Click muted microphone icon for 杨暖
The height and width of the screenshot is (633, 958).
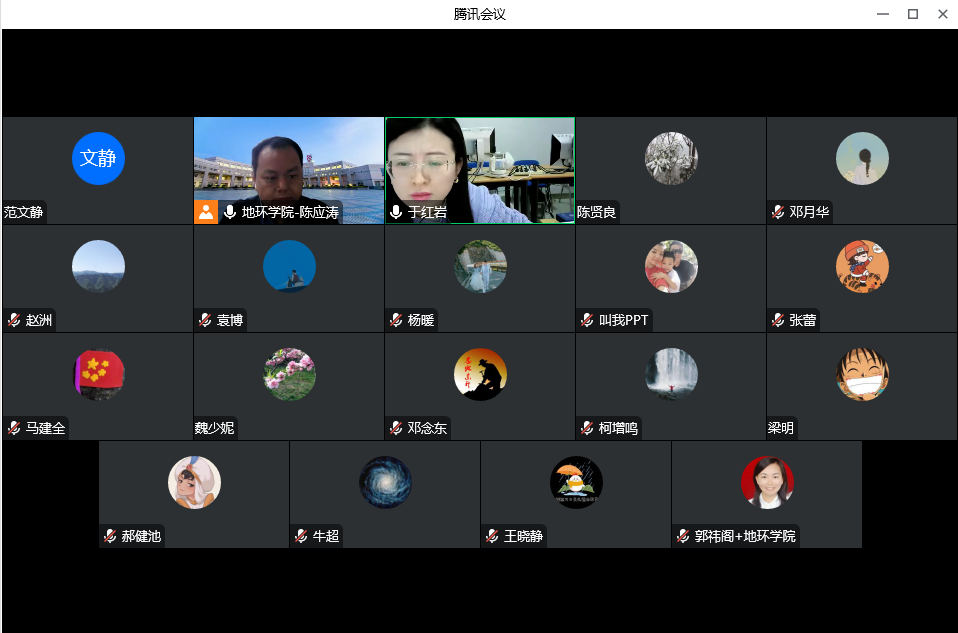pos(396,320)
